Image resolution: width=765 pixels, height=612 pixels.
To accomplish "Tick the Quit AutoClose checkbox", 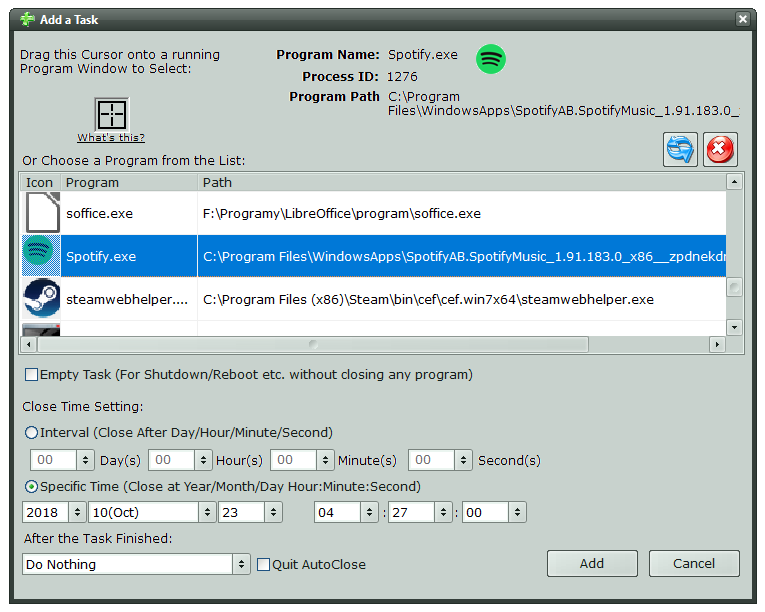I will click(263, 564).
